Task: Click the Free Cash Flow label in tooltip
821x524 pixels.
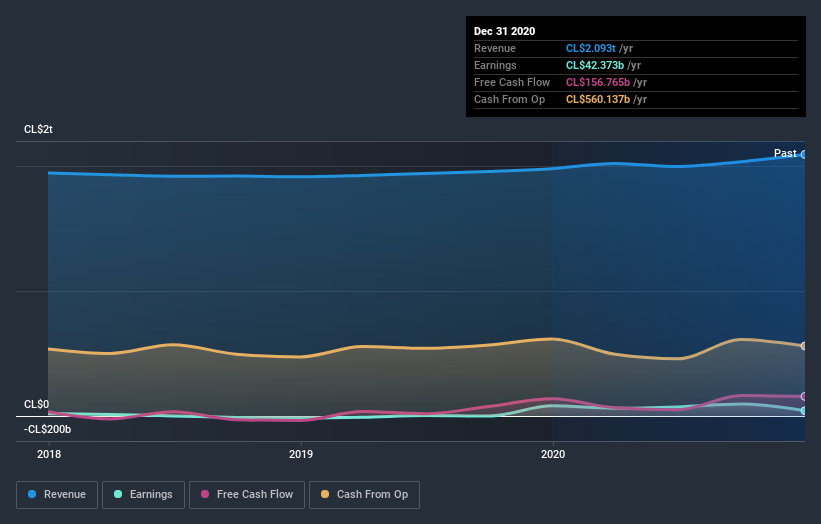Action: (x=512, y=82)
